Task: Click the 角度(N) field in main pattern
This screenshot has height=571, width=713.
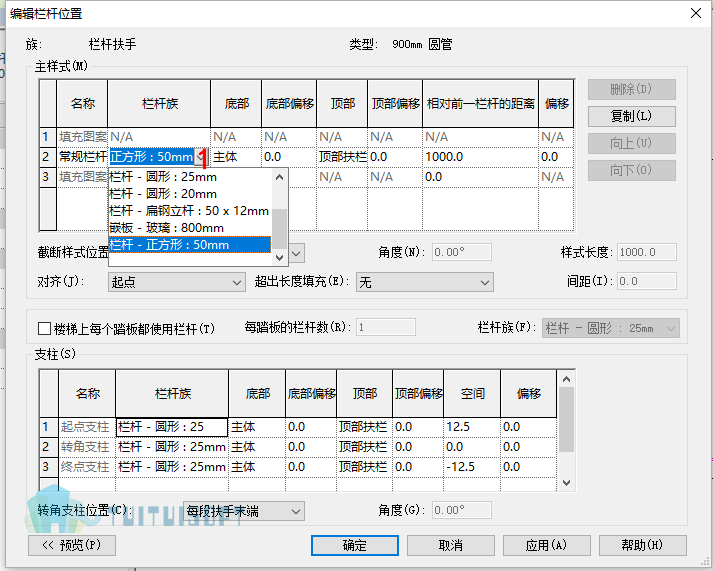Action: [x=462, y=252]
